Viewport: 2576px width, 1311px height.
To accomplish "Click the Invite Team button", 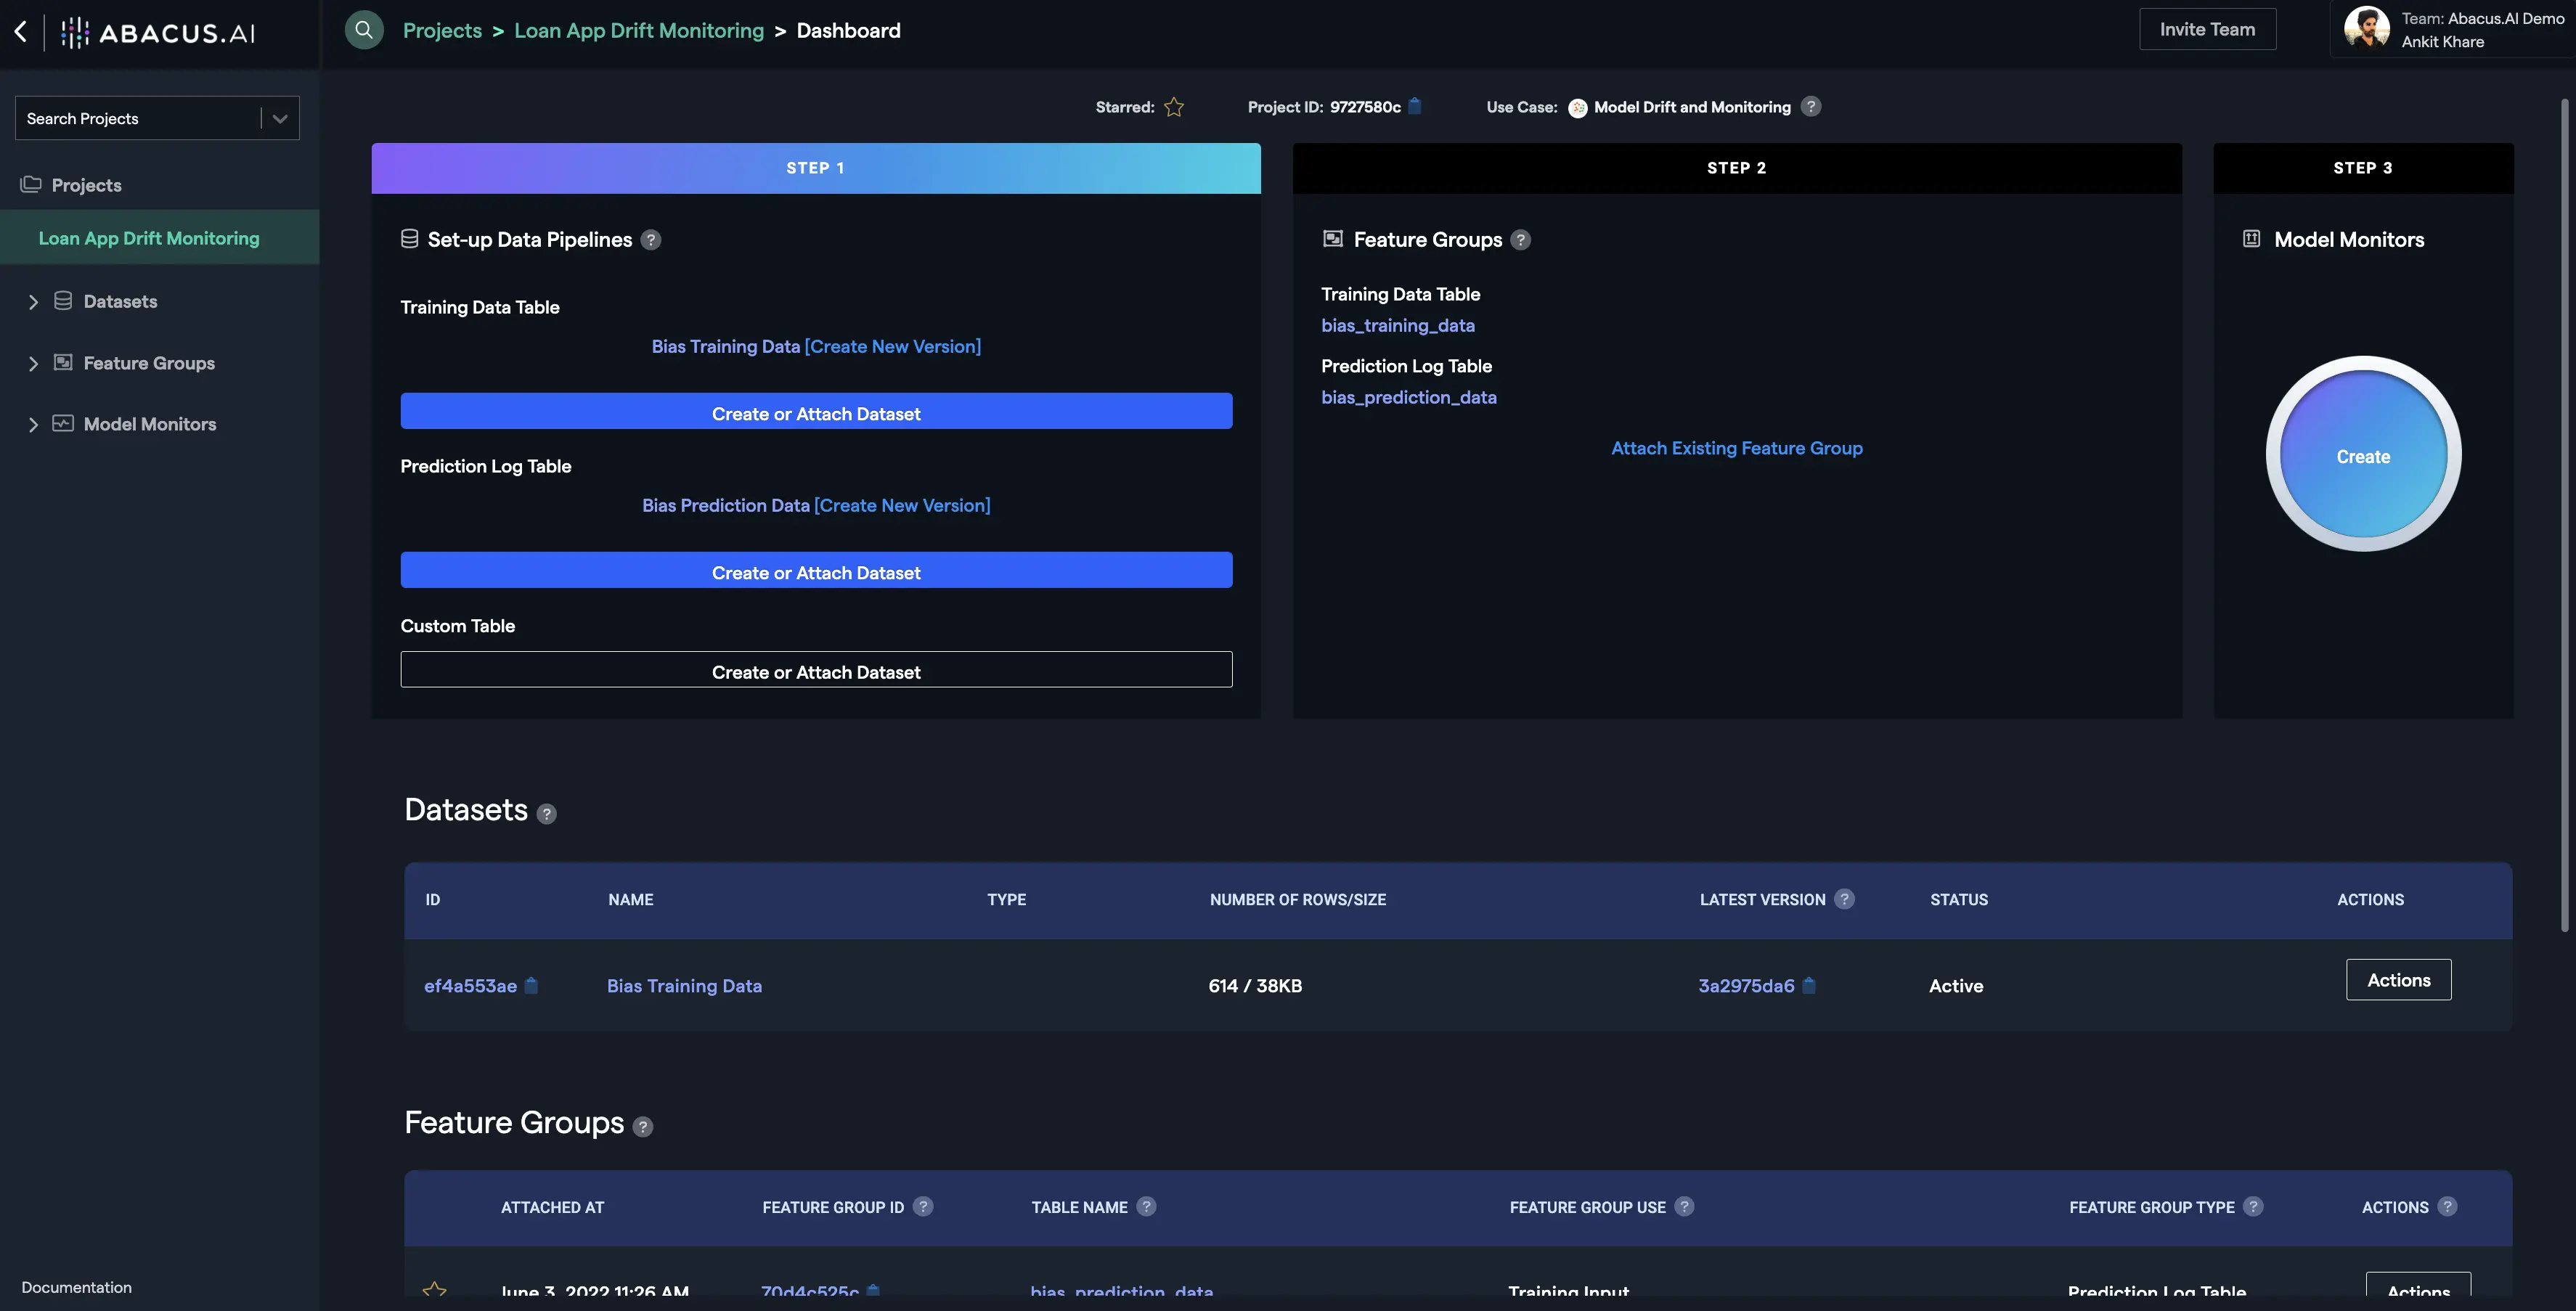I will pyautogui.click(x=2206, y=28).
